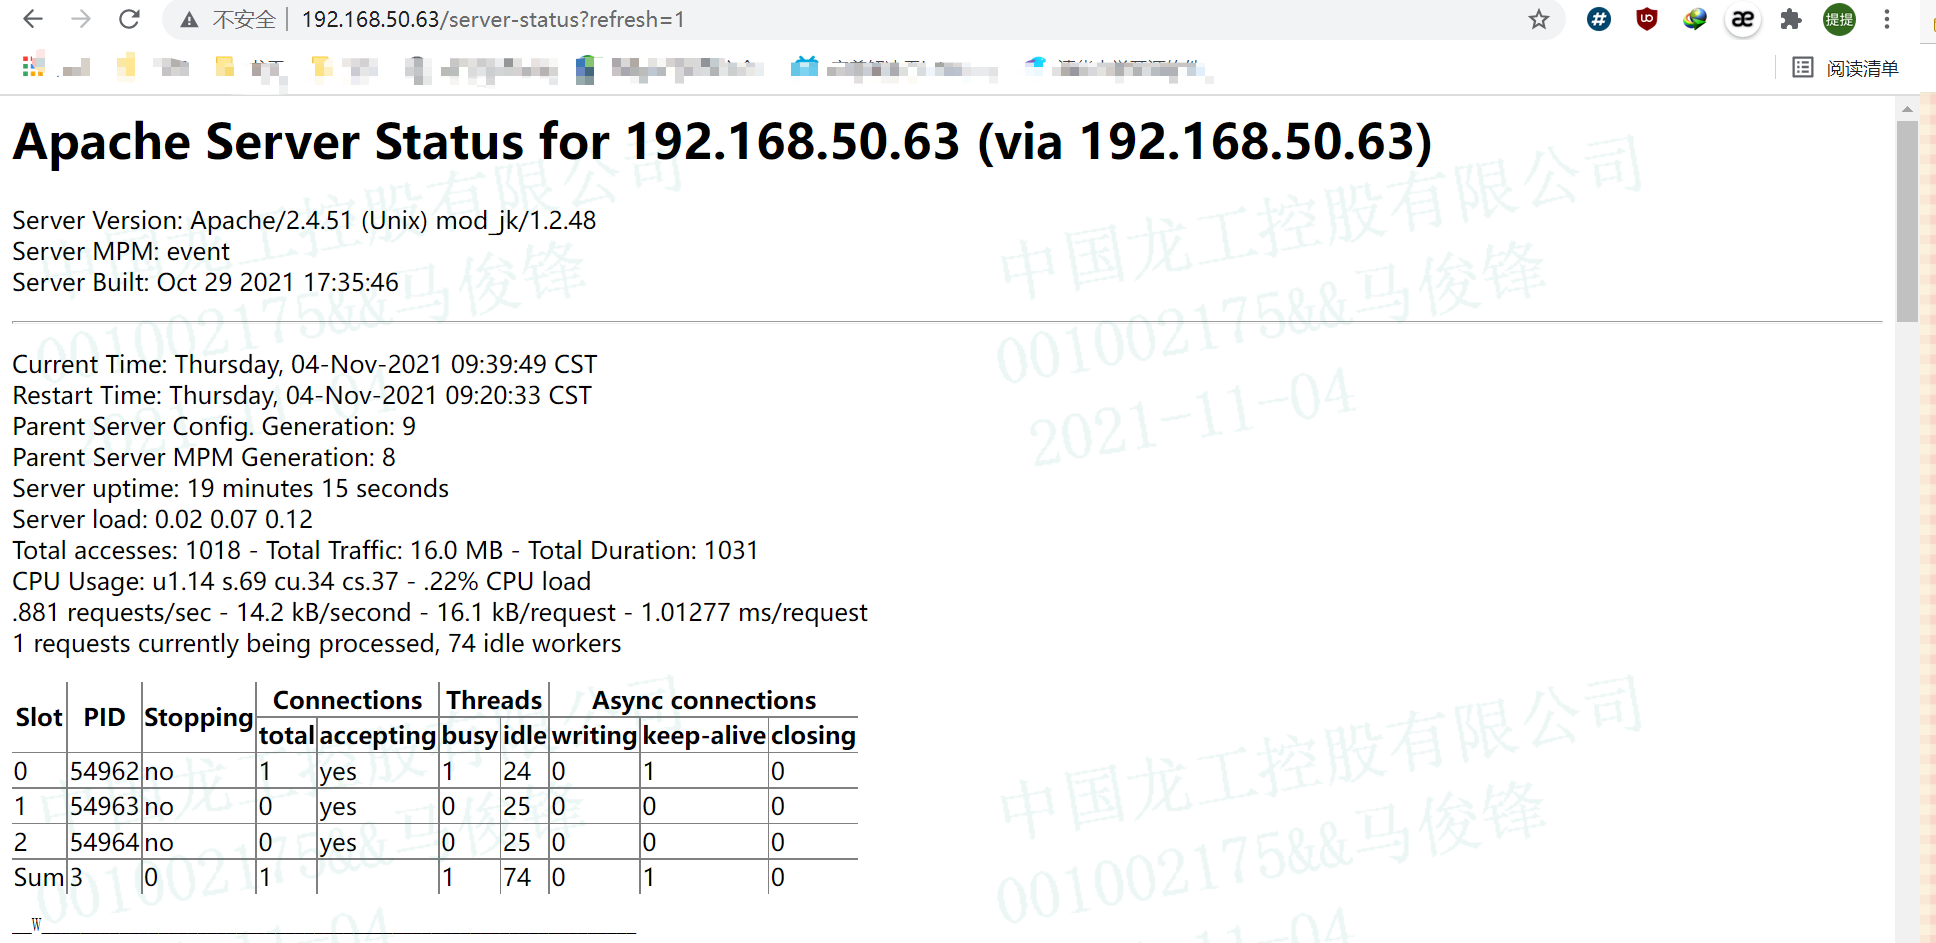Click the colorful grid icon on the bookmarks bar
Viewport: 1936px width, 943px height.
pos(33,67)
